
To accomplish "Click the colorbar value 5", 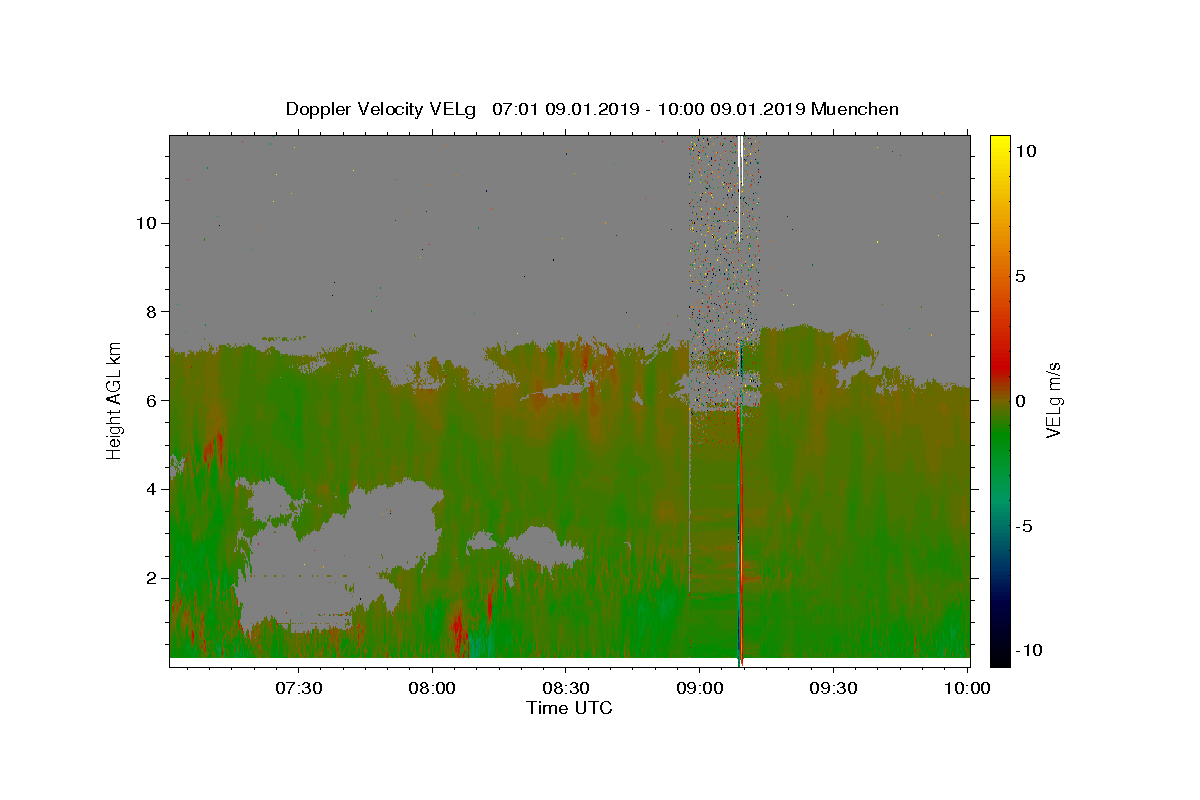I will pos(1021,276).
